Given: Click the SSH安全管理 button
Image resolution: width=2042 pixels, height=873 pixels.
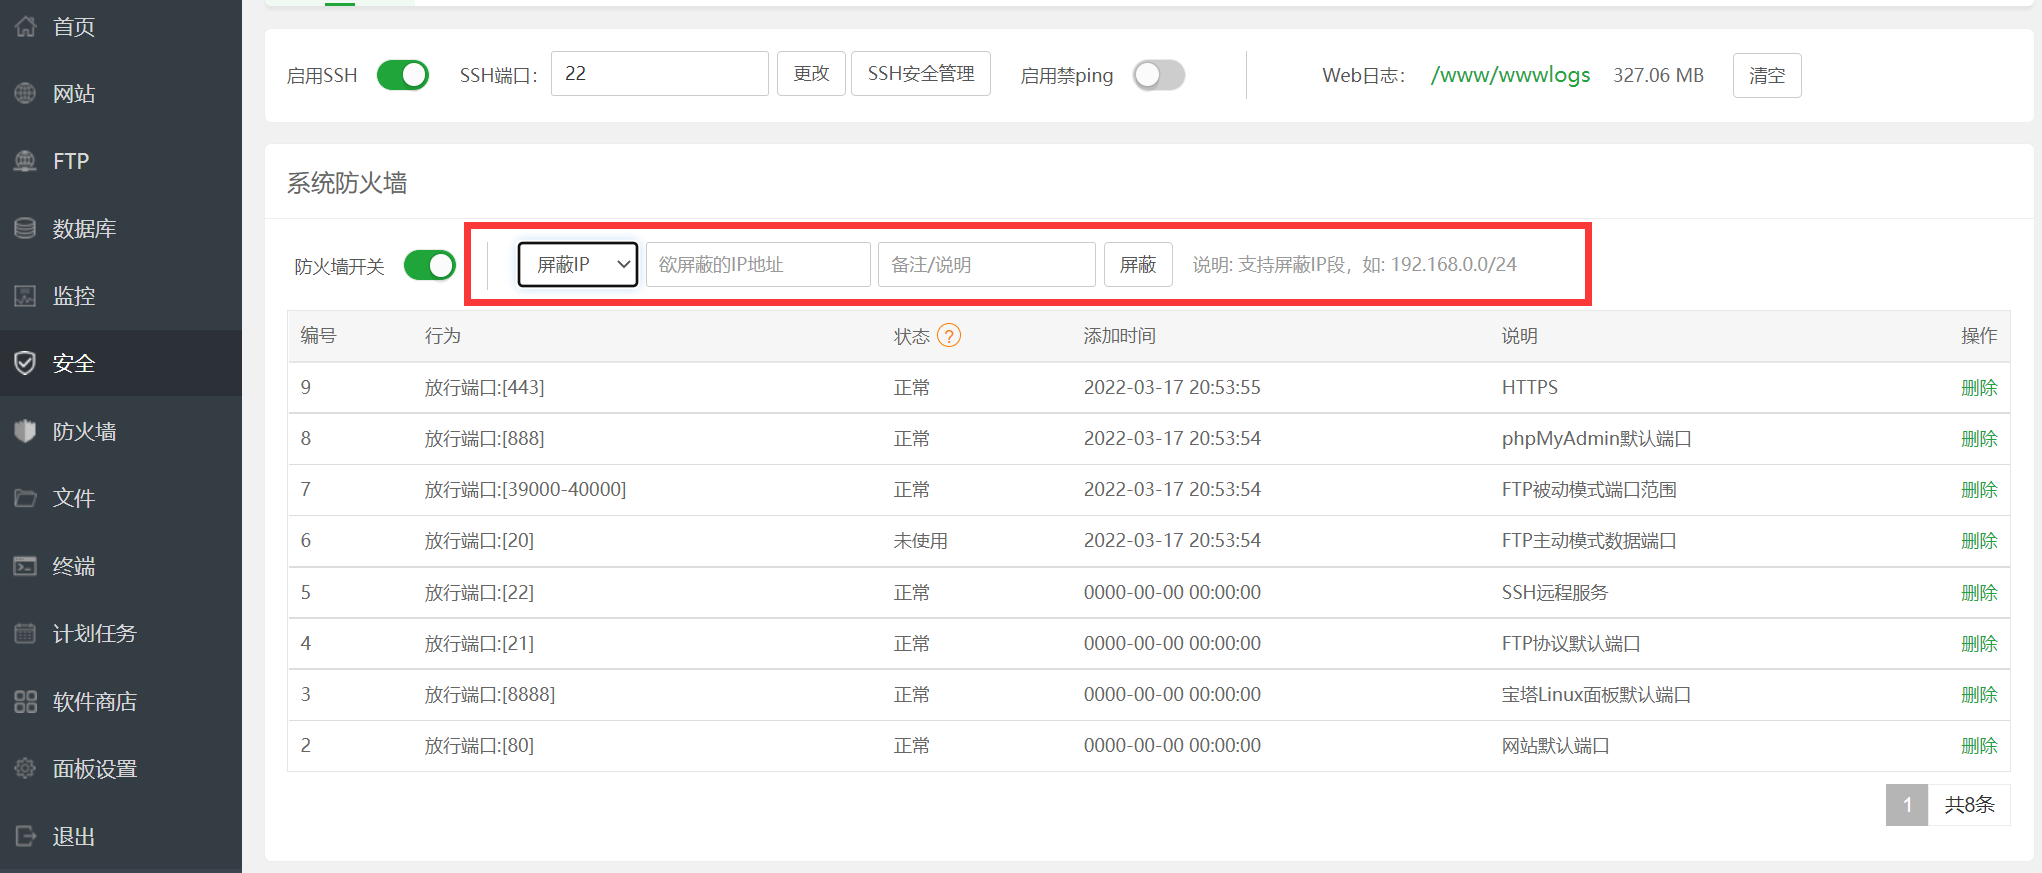Looking at the screenshot, I should (920, 74).
